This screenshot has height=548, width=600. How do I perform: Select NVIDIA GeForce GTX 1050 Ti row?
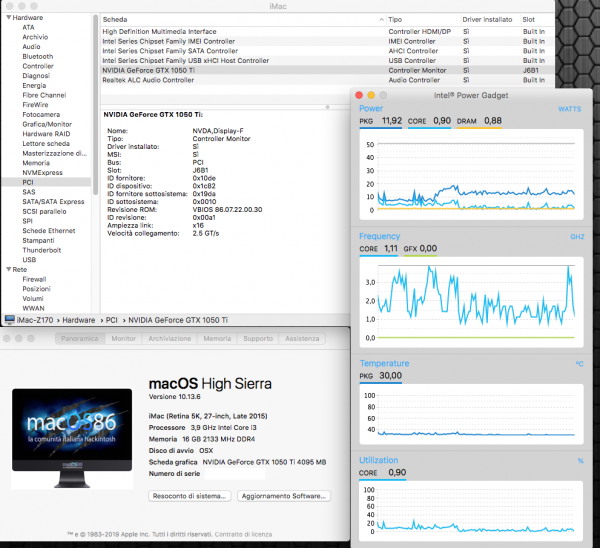327,70
